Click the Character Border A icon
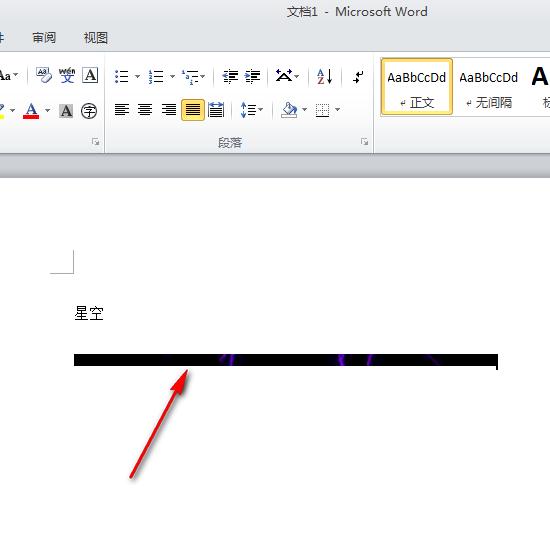Viewport: 550px width, 550px height. tap(90, 75)
